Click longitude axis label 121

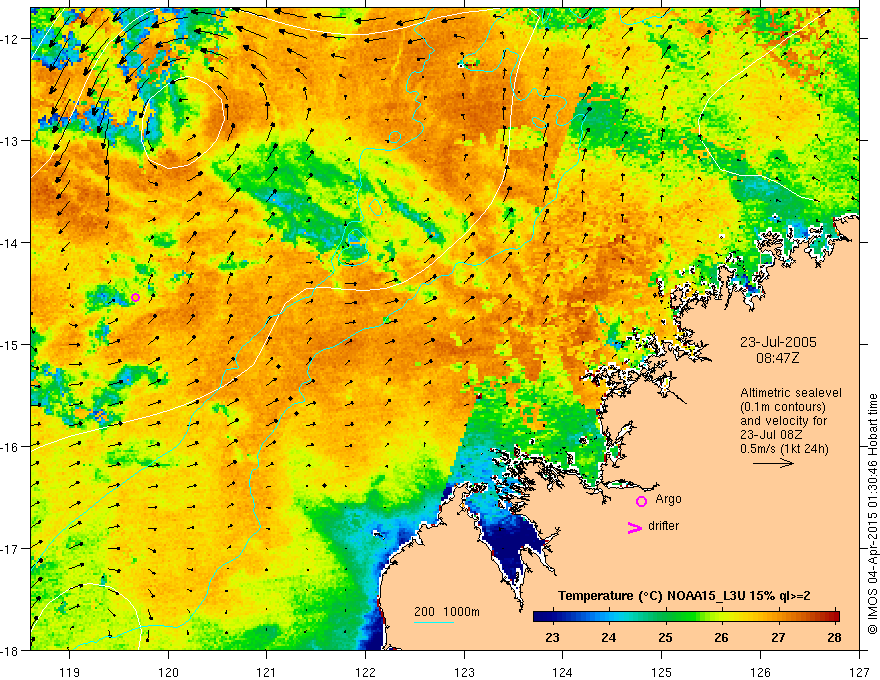point(267,672)
